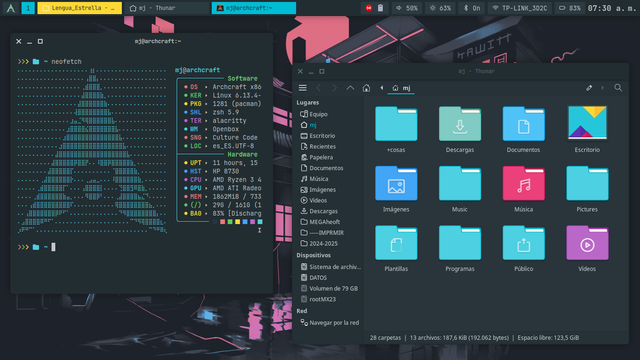Image resolution: width=640 pixels, height=360 pixels.
Task: Open the Imágenes folder icon
Action: point(396,183)
